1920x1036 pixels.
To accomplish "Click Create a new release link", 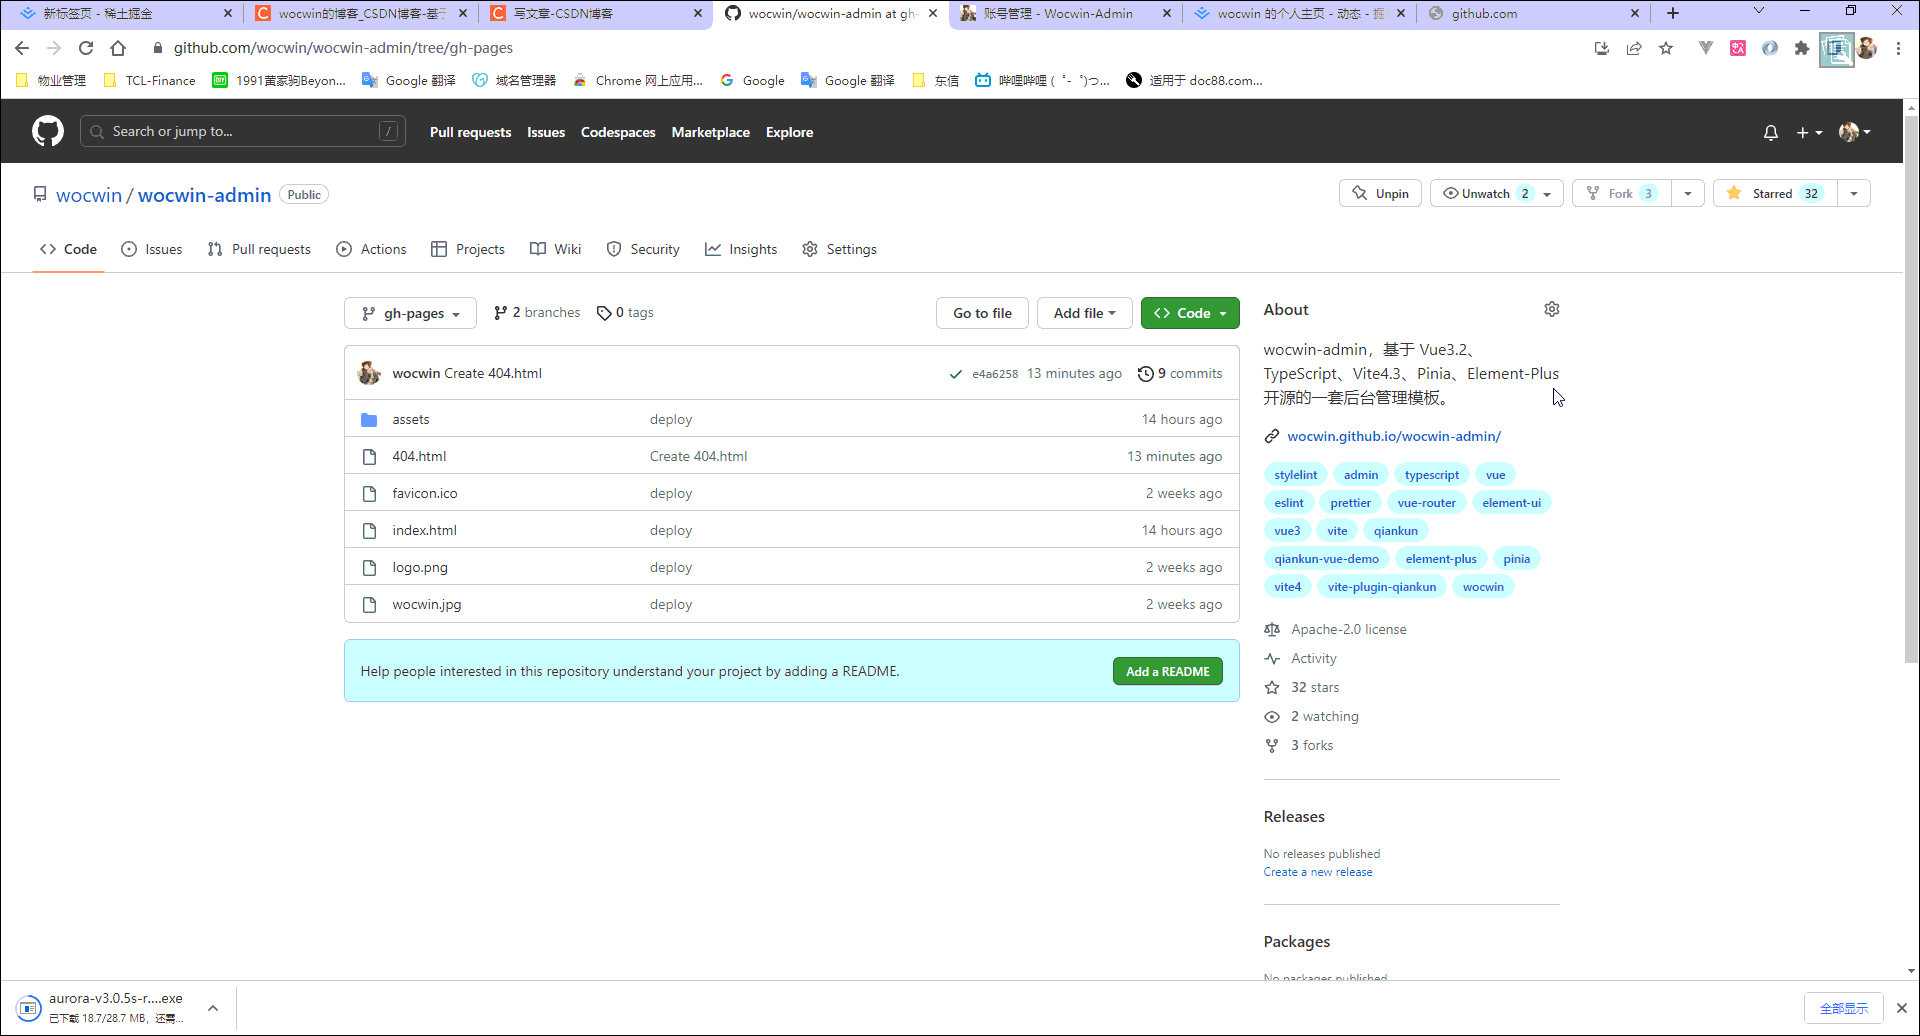I will point(1317,872).
